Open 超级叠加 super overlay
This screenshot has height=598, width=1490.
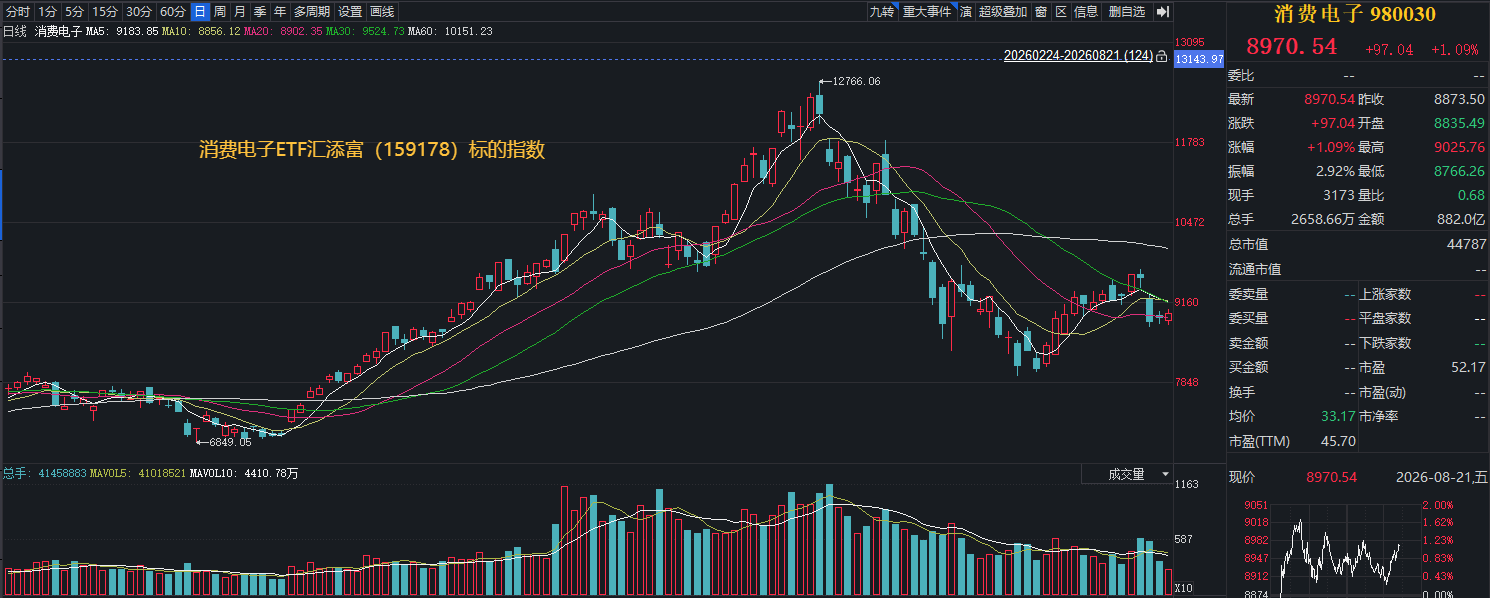(1003, 12)
